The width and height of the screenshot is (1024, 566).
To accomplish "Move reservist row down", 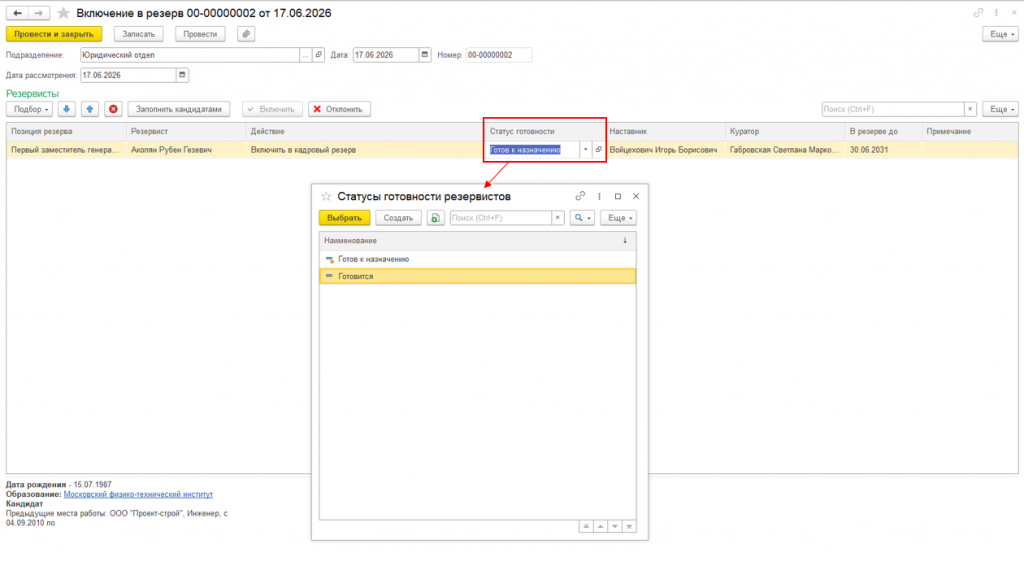I will pos(66,109).
